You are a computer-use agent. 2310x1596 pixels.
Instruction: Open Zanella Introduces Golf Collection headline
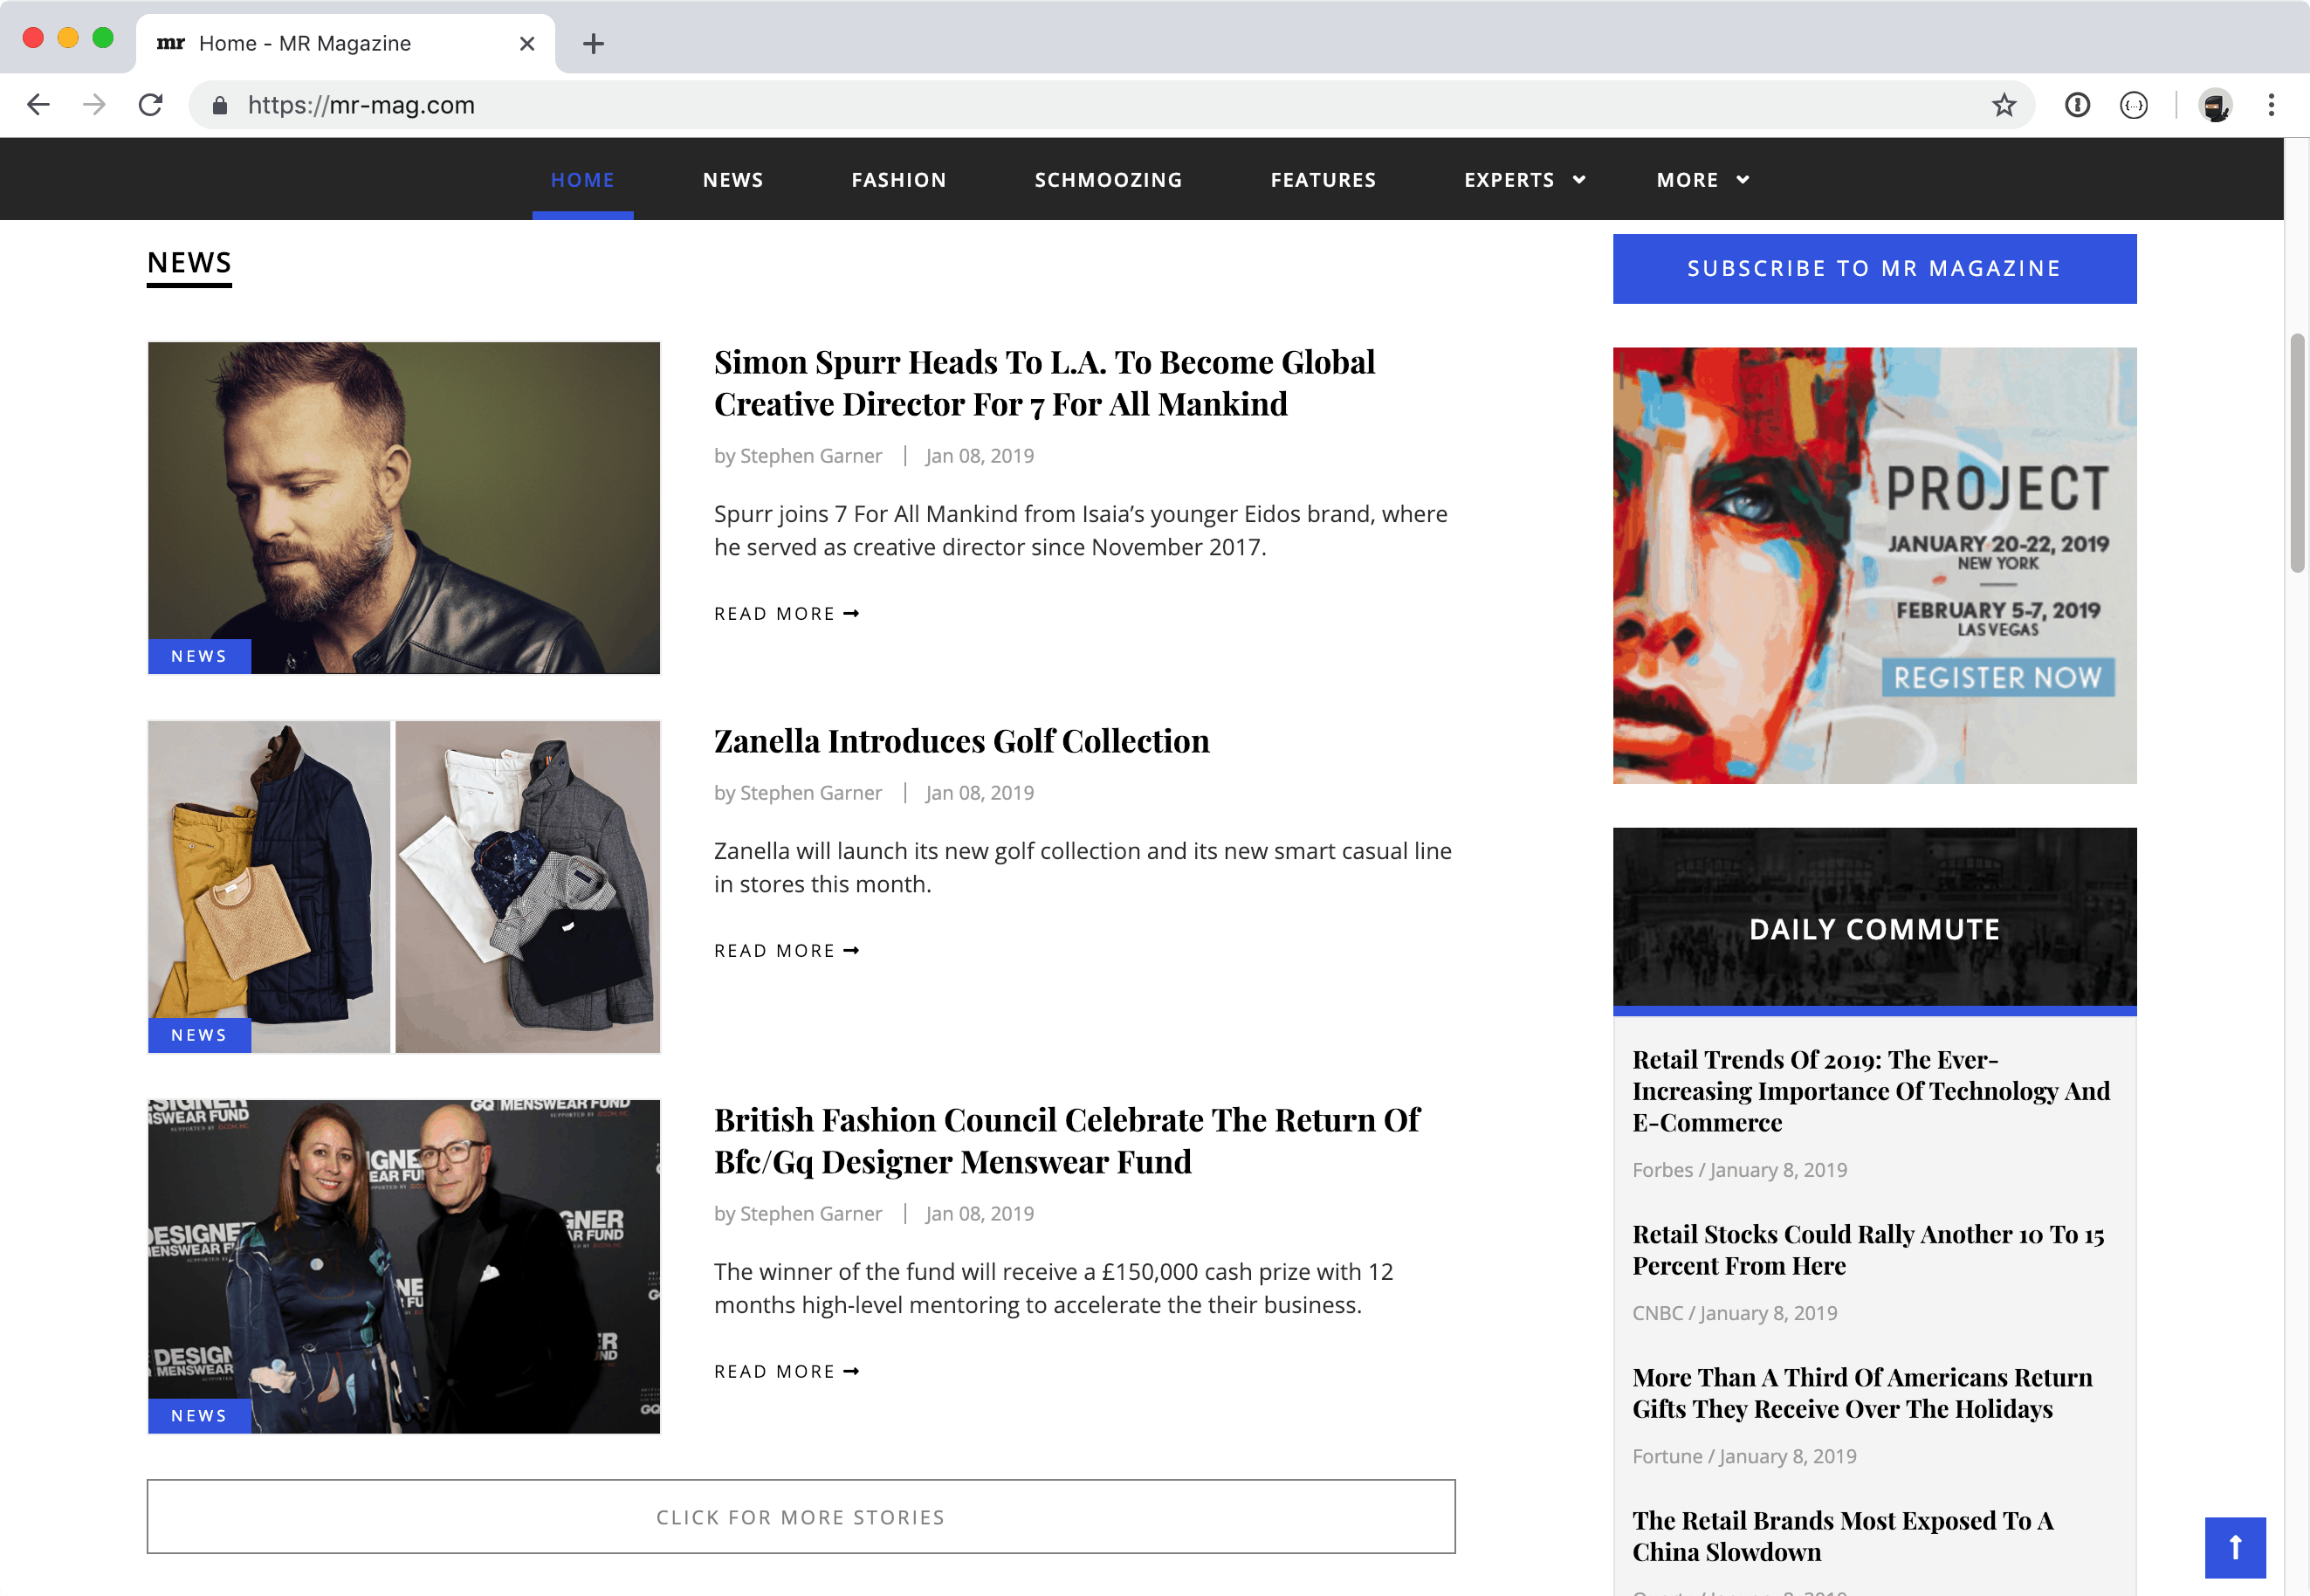point(961,741)
